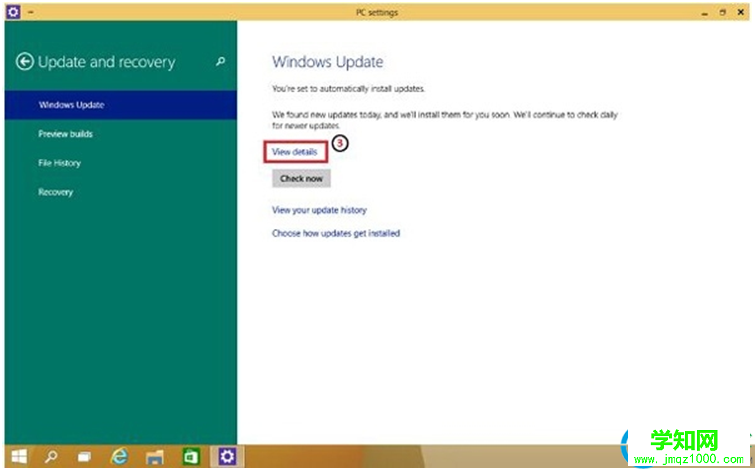
Task: Click the Windows Update page heading
Action: pos(327,62)
